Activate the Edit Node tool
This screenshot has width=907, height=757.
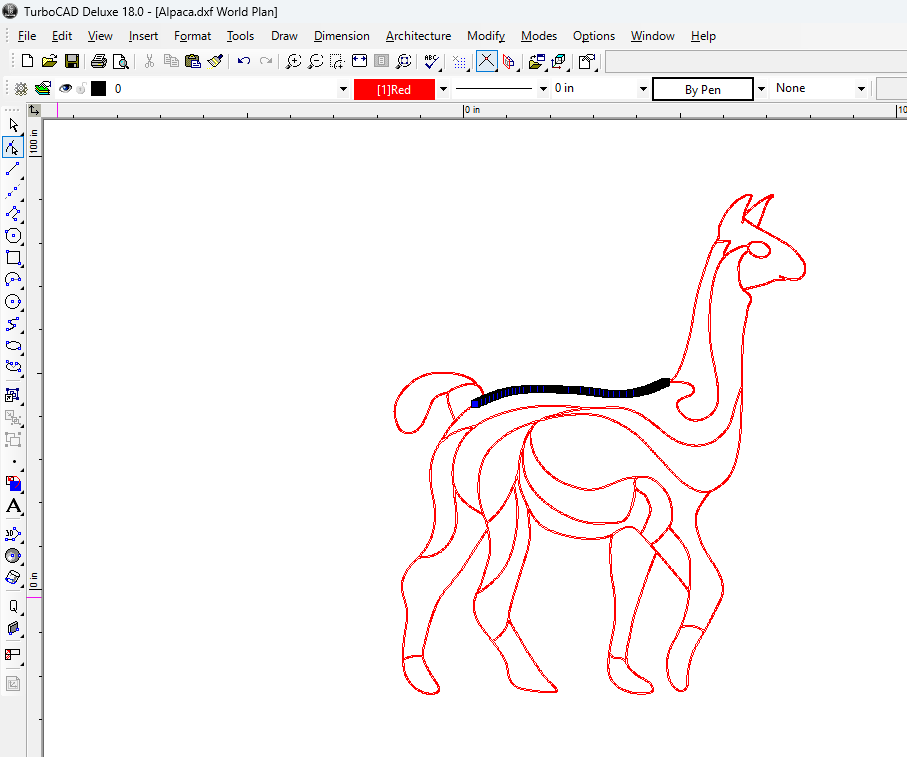13,147
